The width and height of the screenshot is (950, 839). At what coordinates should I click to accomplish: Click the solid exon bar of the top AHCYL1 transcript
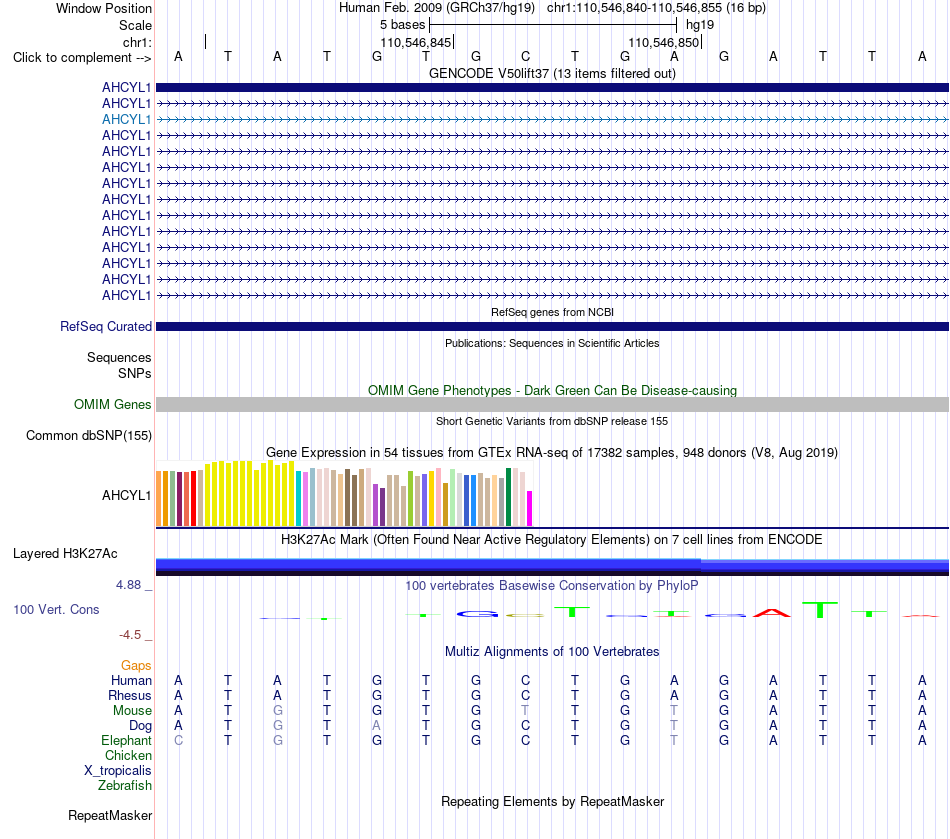click(552, 88)
